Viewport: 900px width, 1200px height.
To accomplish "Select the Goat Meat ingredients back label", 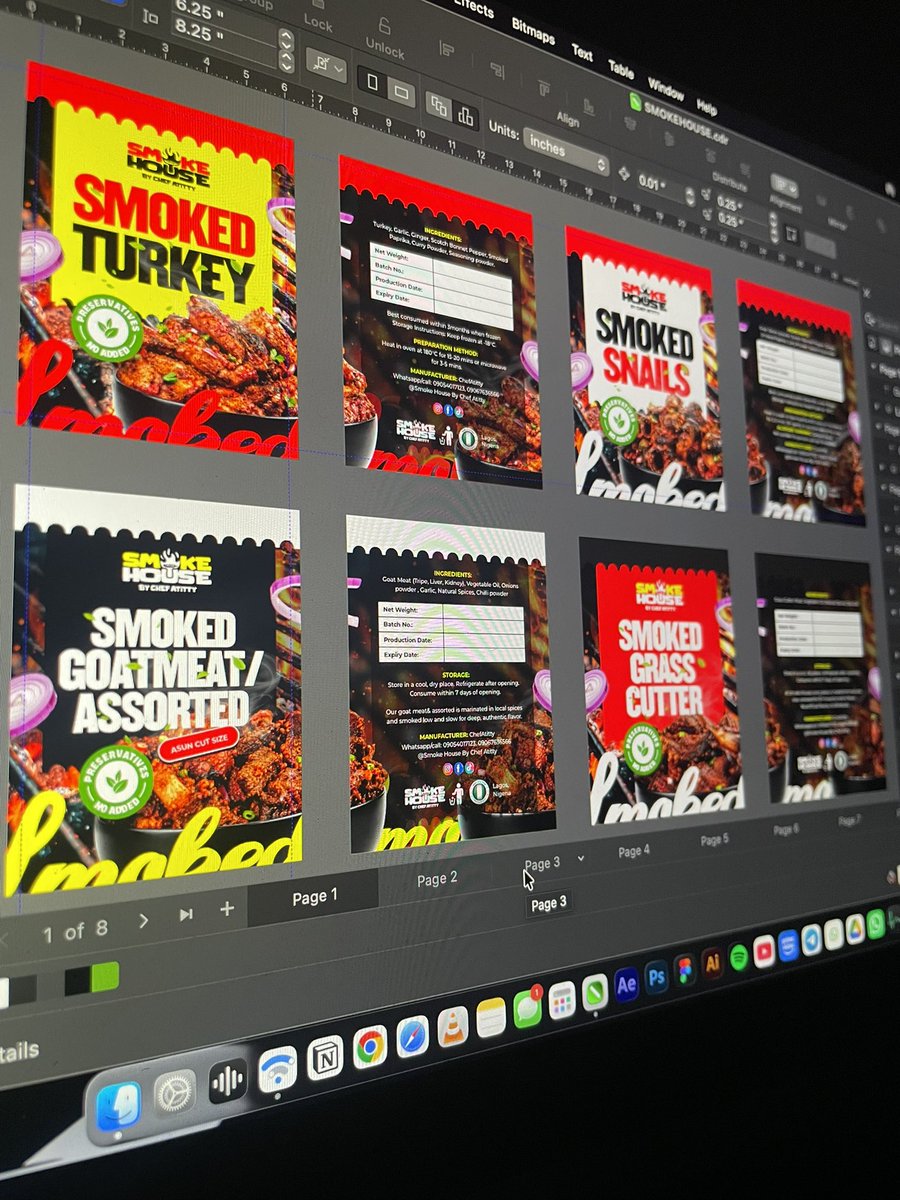I will click(x=450, y=683).
